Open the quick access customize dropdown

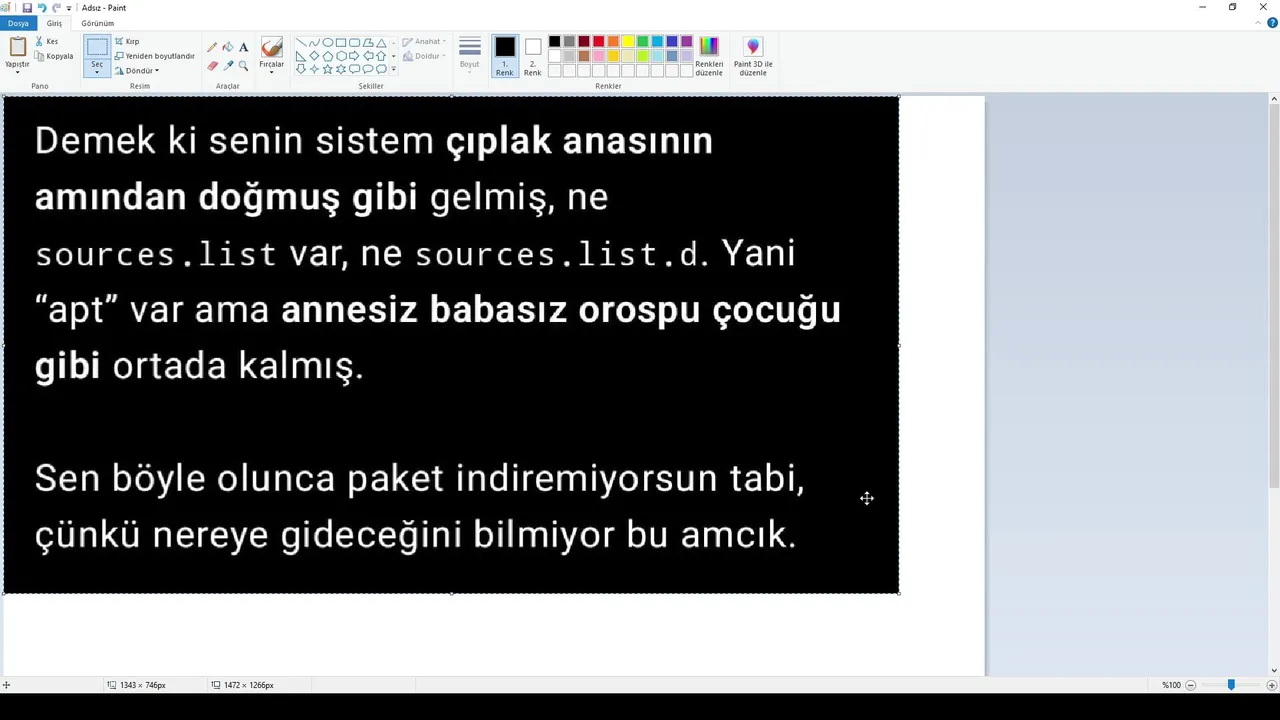[x=69, y=8]
